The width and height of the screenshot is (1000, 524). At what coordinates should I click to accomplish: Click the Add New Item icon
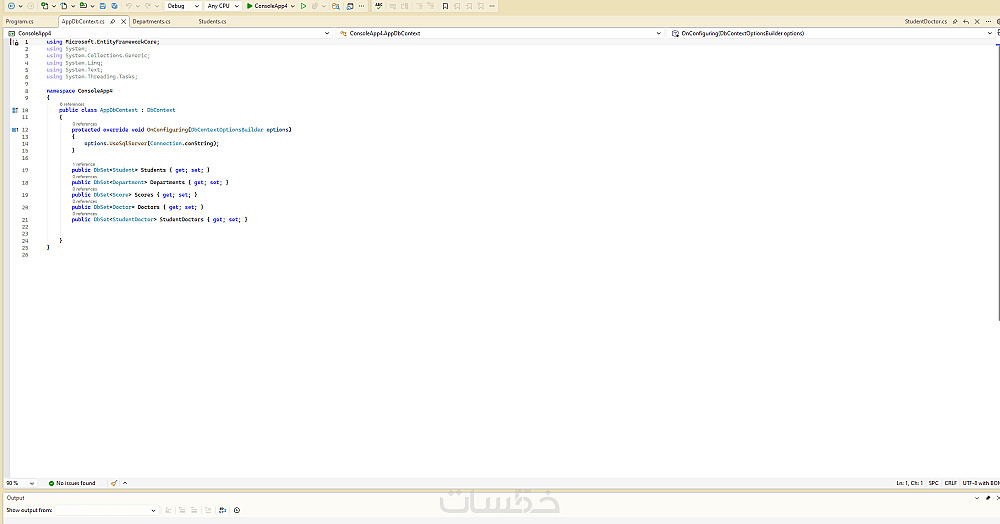pyautogui.click(x=63, y=6)
